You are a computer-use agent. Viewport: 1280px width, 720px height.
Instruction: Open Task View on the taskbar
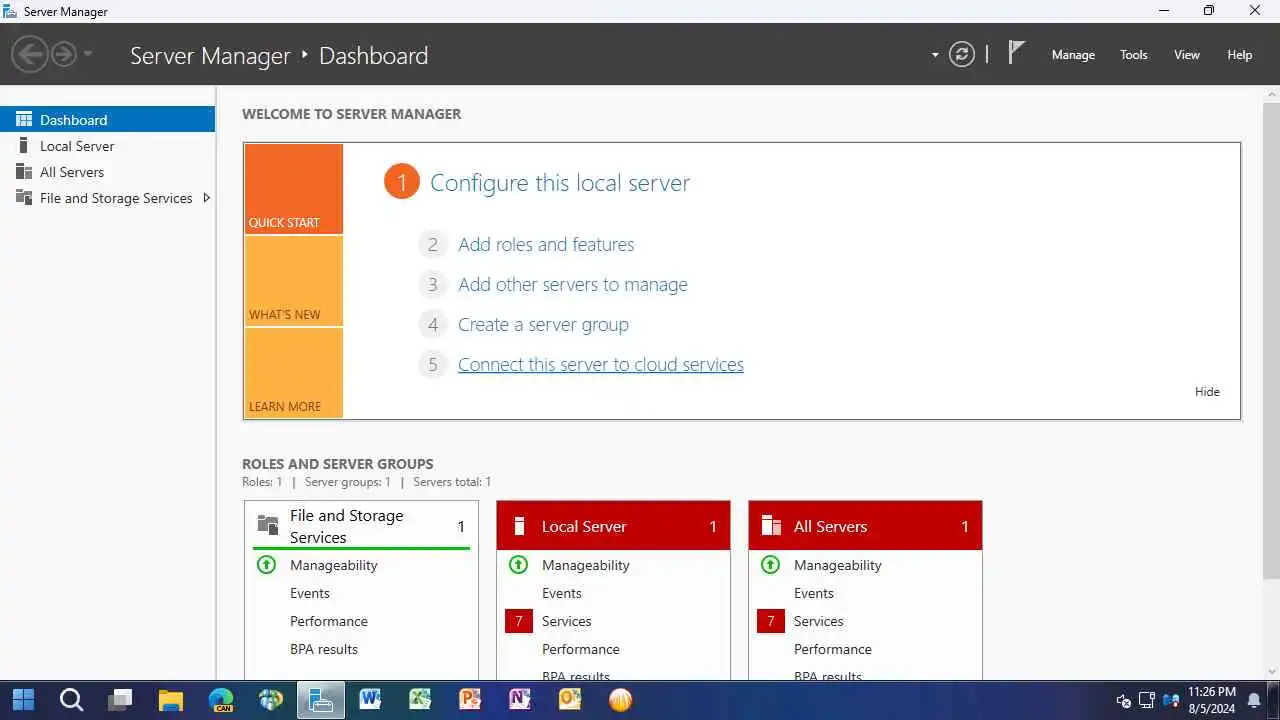pyautogui.click(x=121, y=699)
